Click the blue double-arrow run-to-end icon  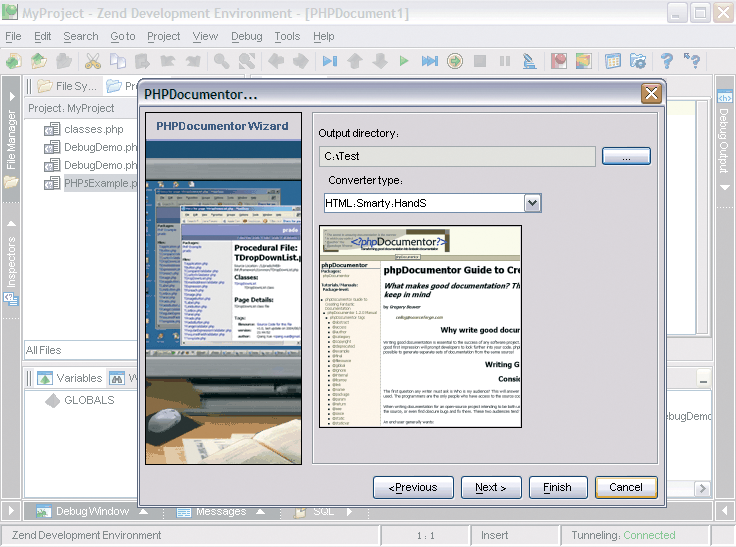point(429,61)
